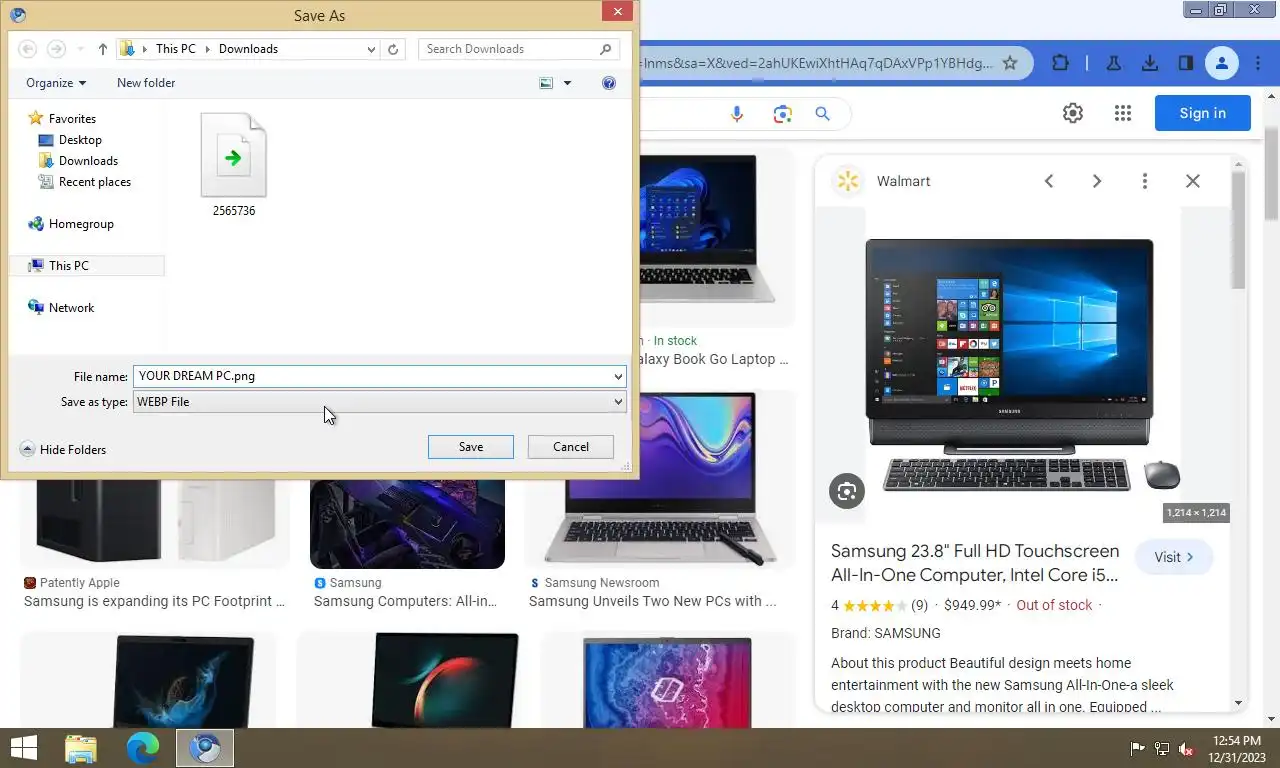Open Google quick settings gear

[x=1073, y=113]
